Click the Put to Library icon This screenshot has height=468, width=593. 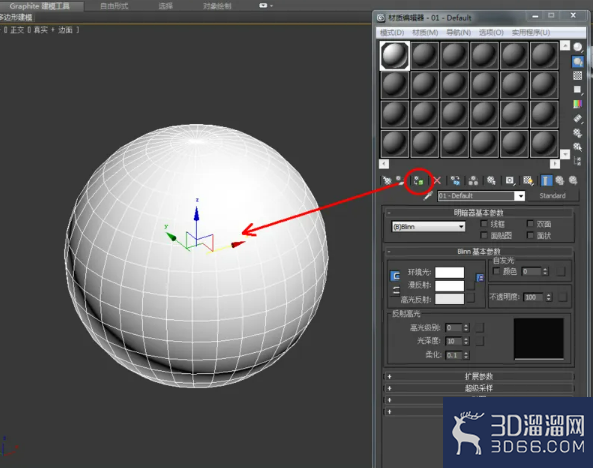pyautogui.click(x=491, y=180)
